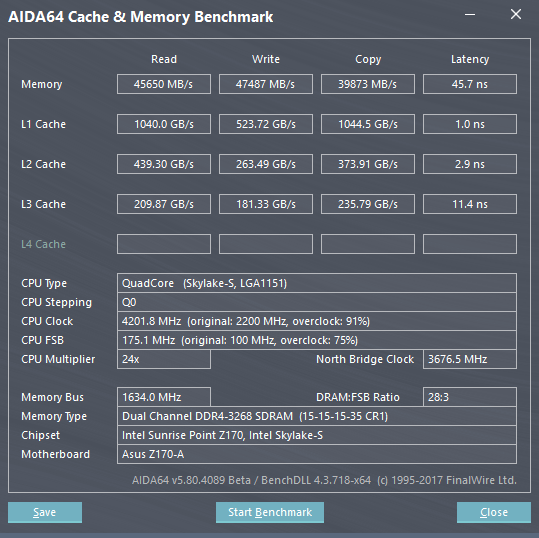Click the empty L4 Cache Read field
This screenshot has width=539, height=538.
pyautogui.click(x=164, y=244)
